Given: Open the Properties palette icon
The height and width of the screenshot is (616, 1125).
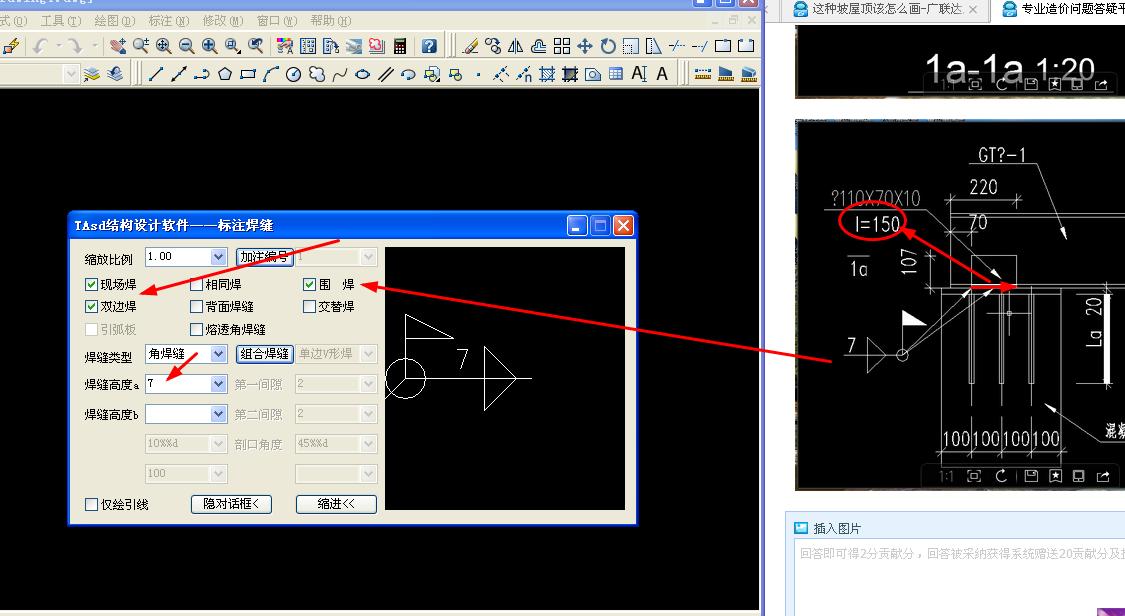Looking at the screenshot, I should pos(284,46).
